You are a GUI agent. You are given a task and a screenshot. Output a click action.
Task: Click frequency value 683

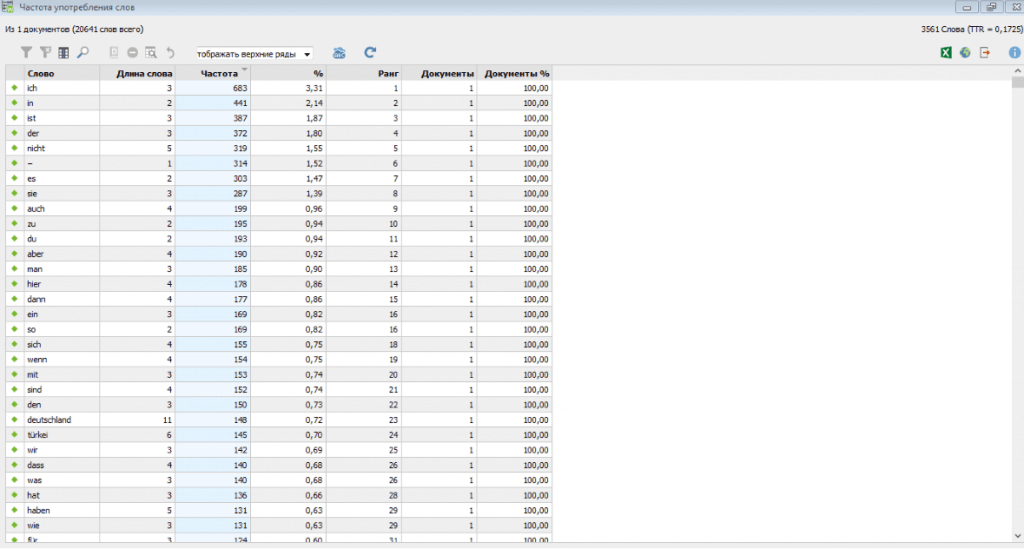(240, 87)
